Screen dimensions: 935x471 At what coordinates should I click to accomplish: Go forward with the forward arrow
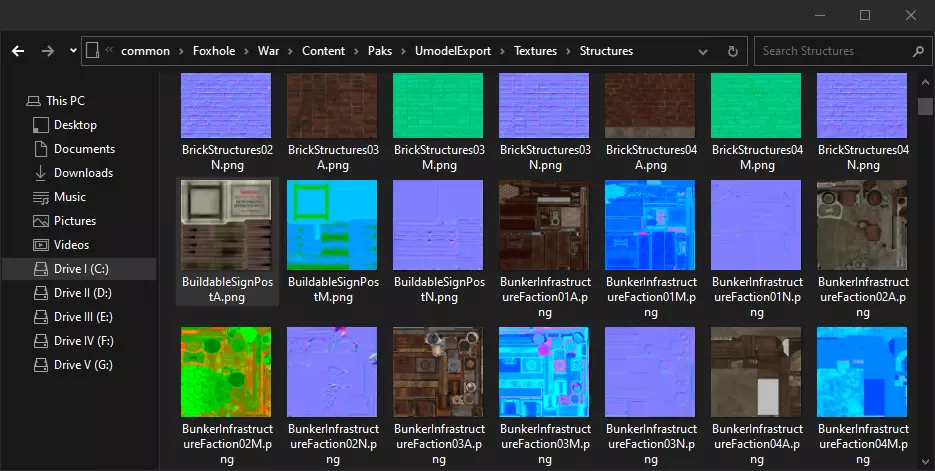[x=48, y=51]
